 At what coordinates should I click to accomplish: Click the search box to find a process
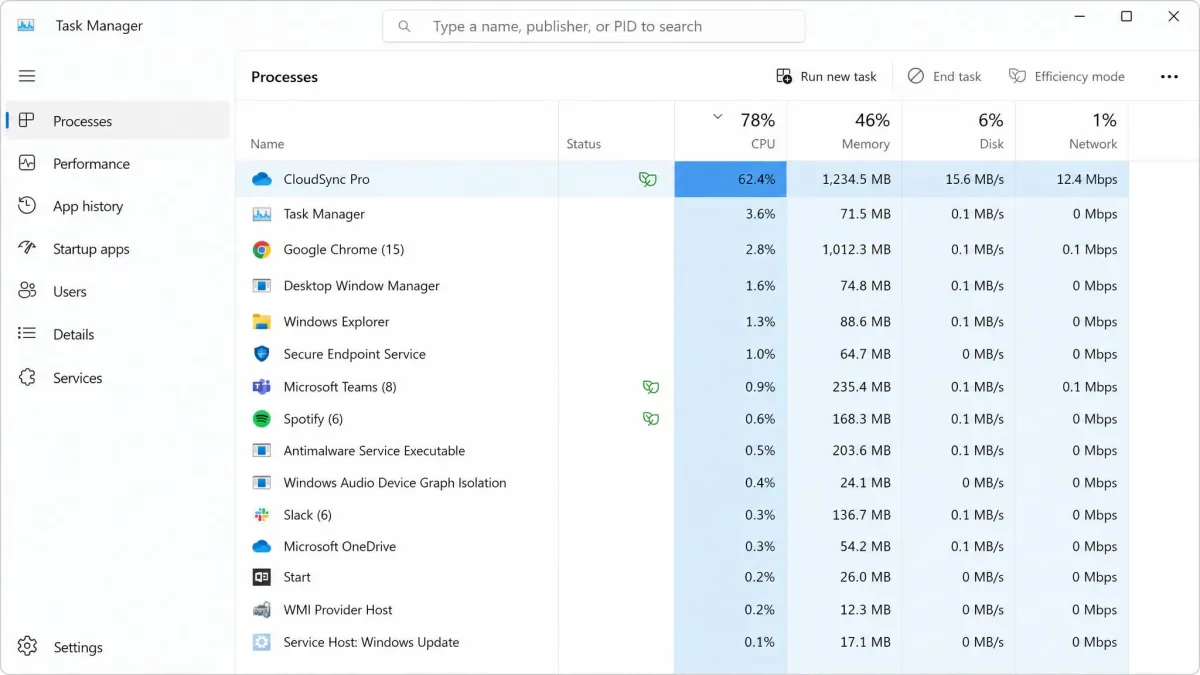coord(594,27)
